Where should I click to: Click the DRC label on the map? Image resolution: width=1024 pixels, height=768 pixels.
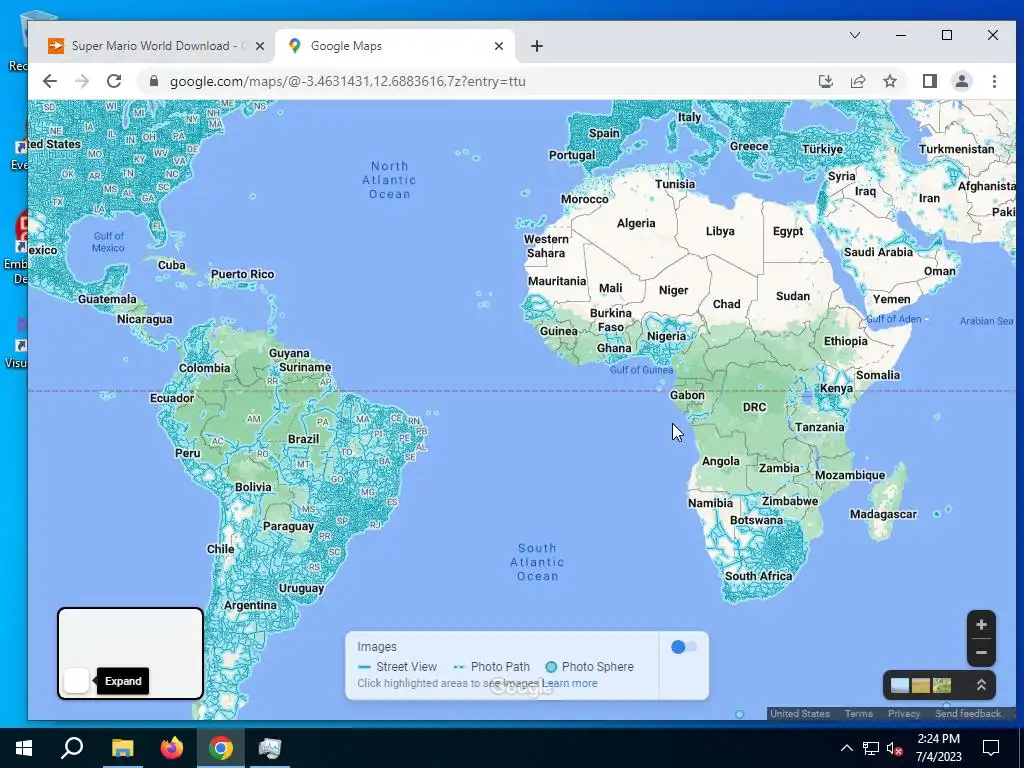coord(754,407)
